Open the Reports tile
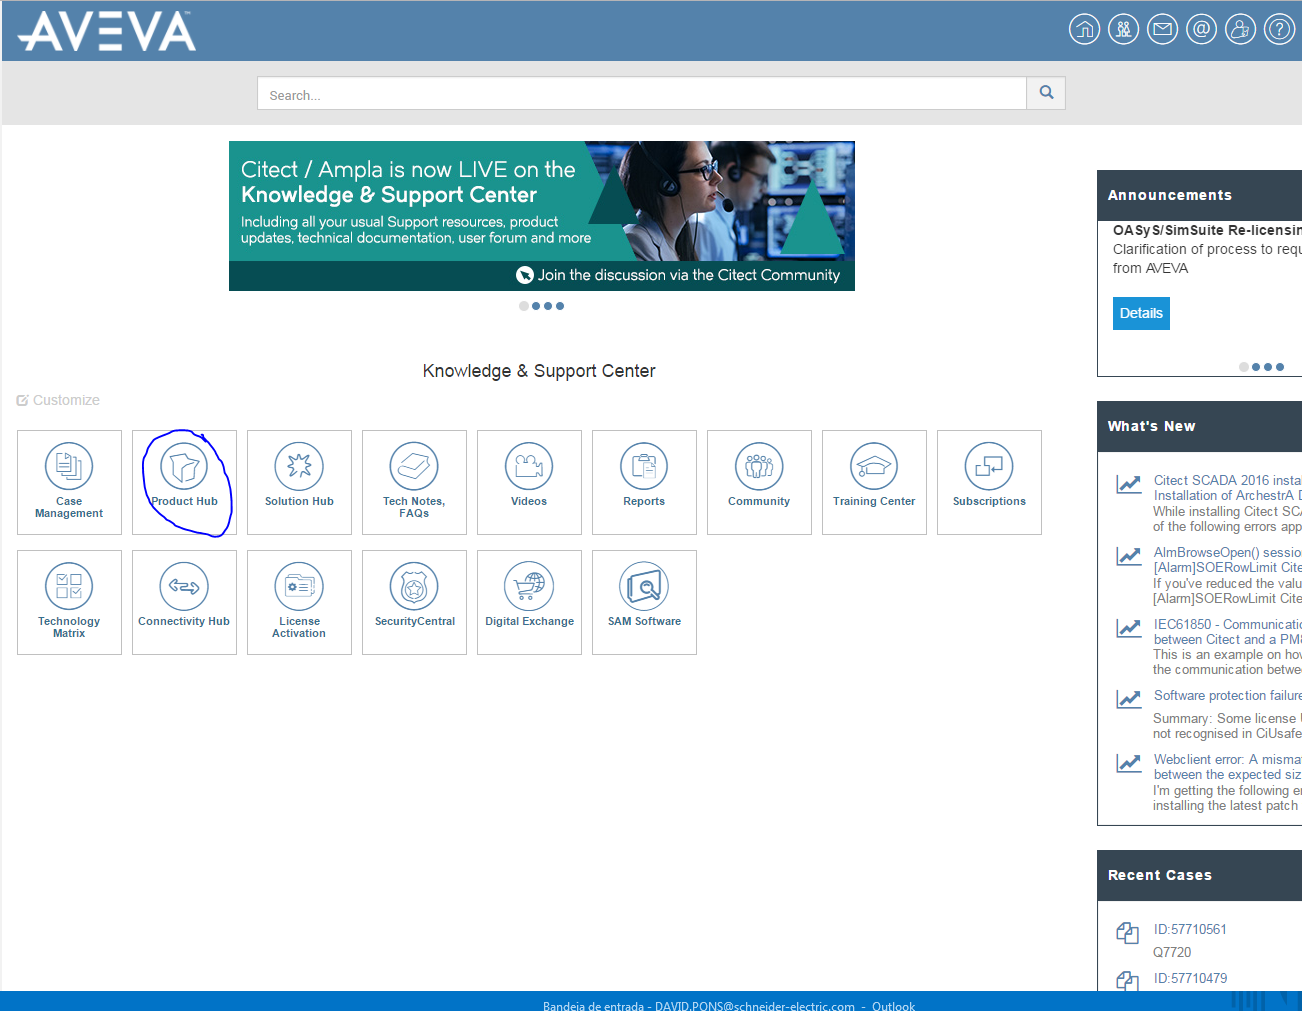This screenshot has width=1302, height=1011. coord(644,482)
